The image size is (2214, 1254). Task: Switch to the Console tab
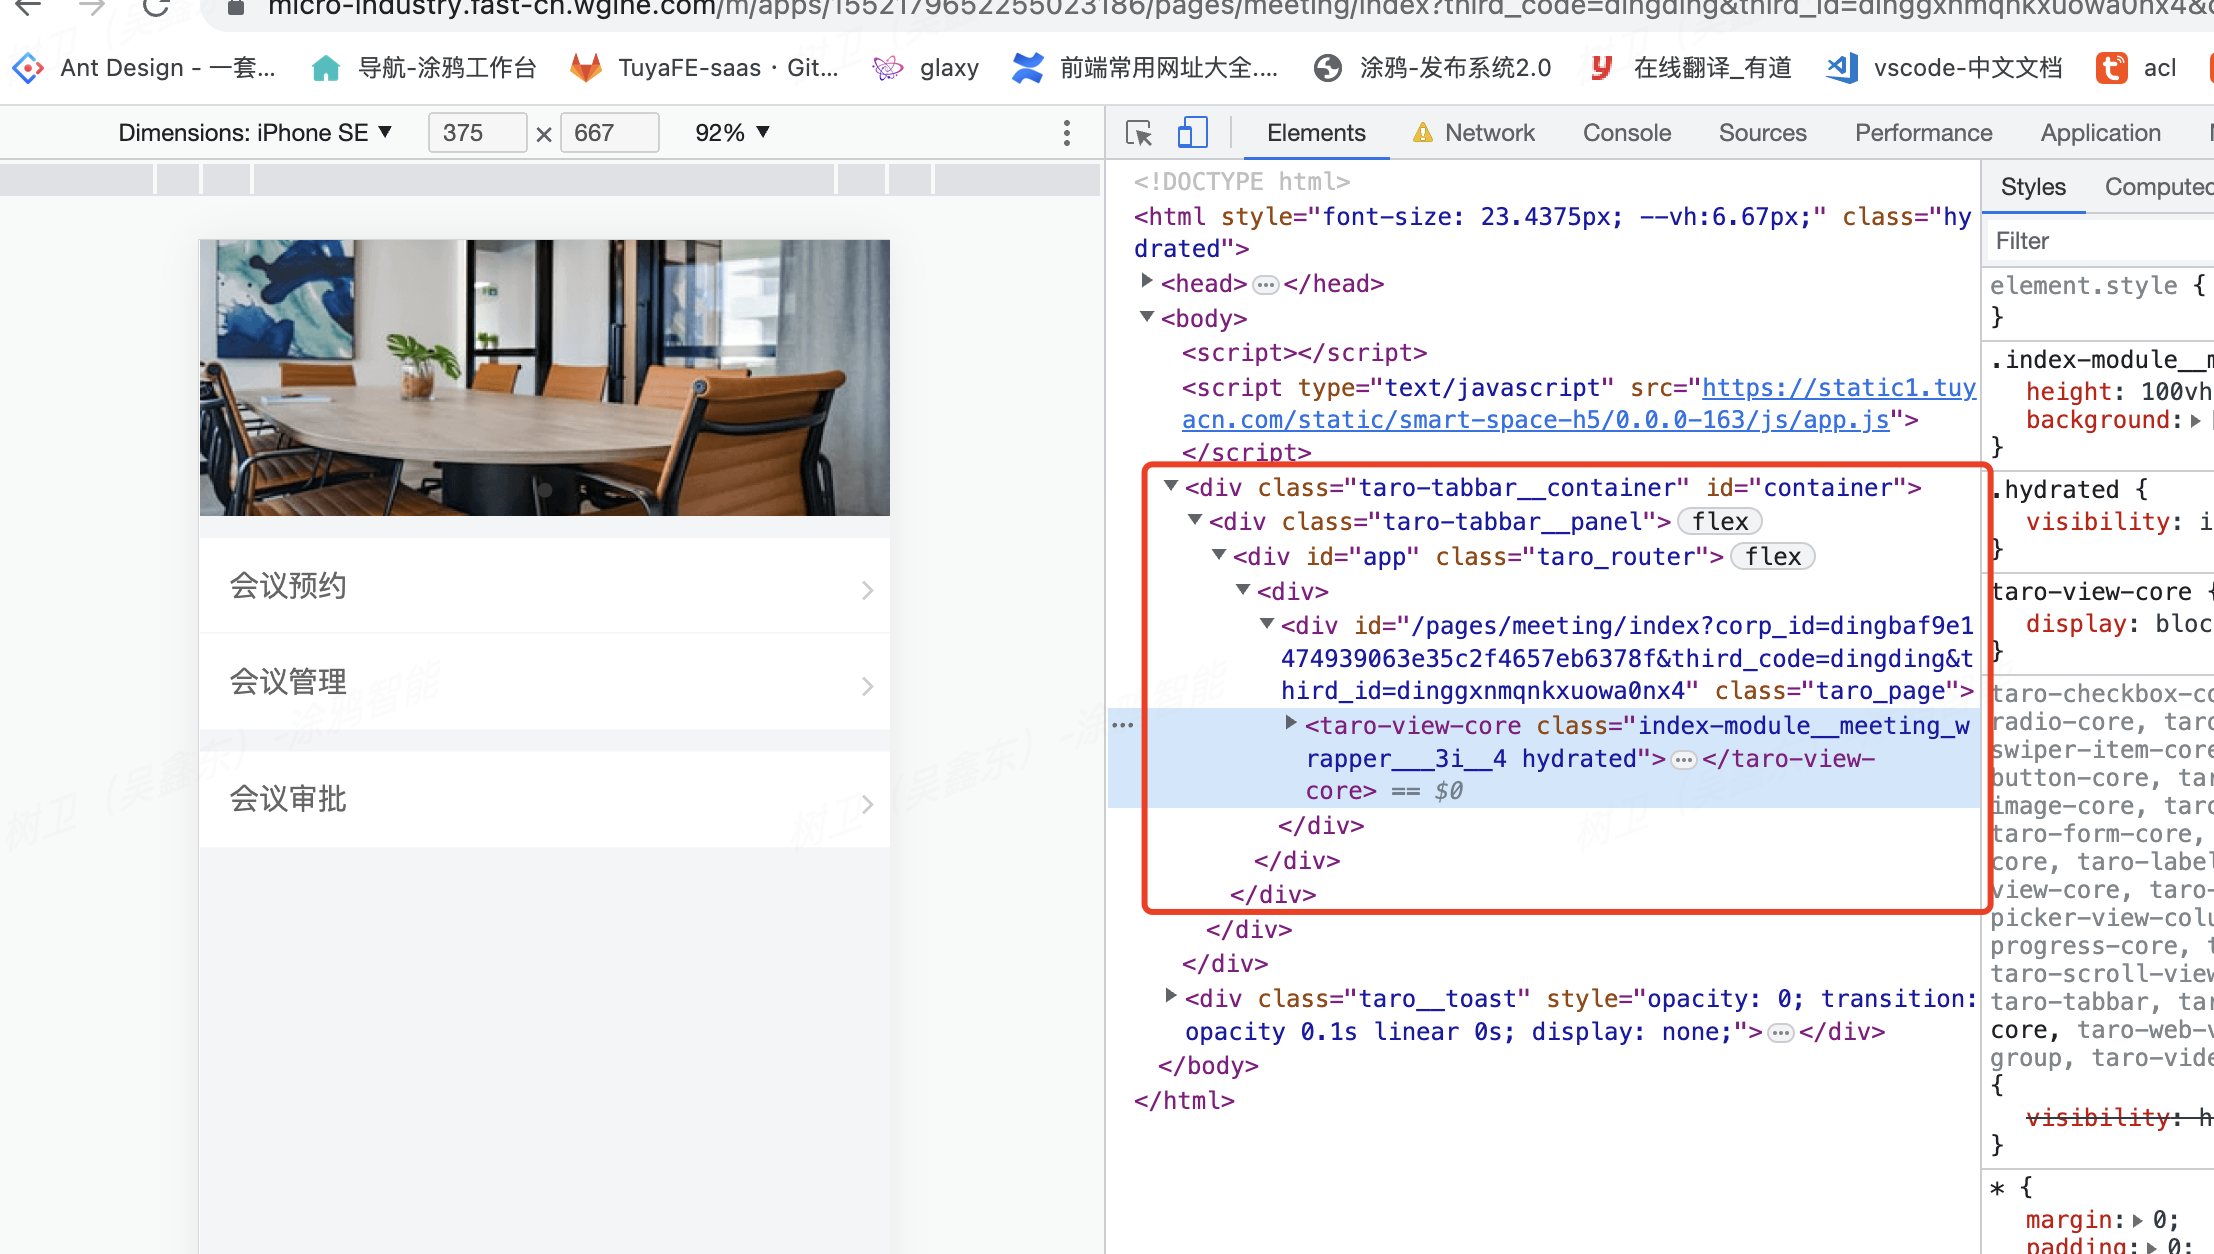[1626, 133]
